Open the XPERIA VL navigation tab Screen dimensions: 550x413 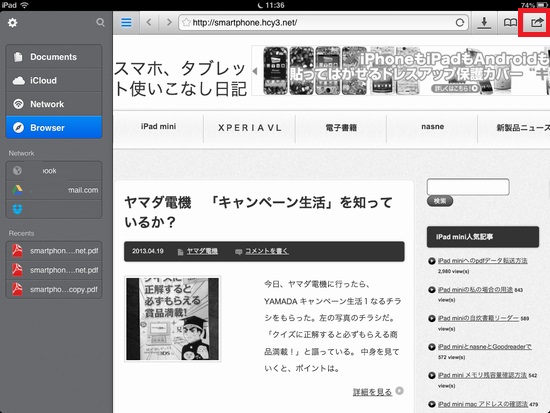click(x=250, y=128)
